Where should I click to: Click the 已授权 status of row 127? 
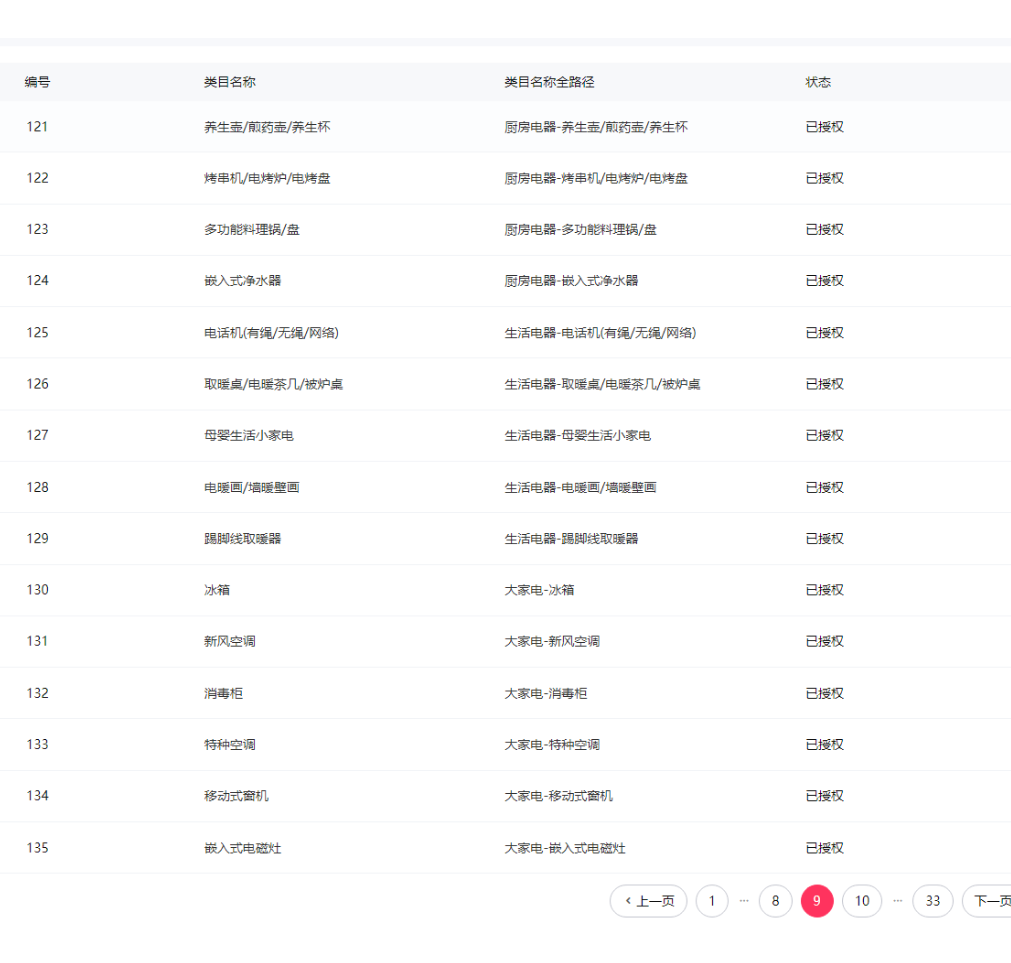824,435
